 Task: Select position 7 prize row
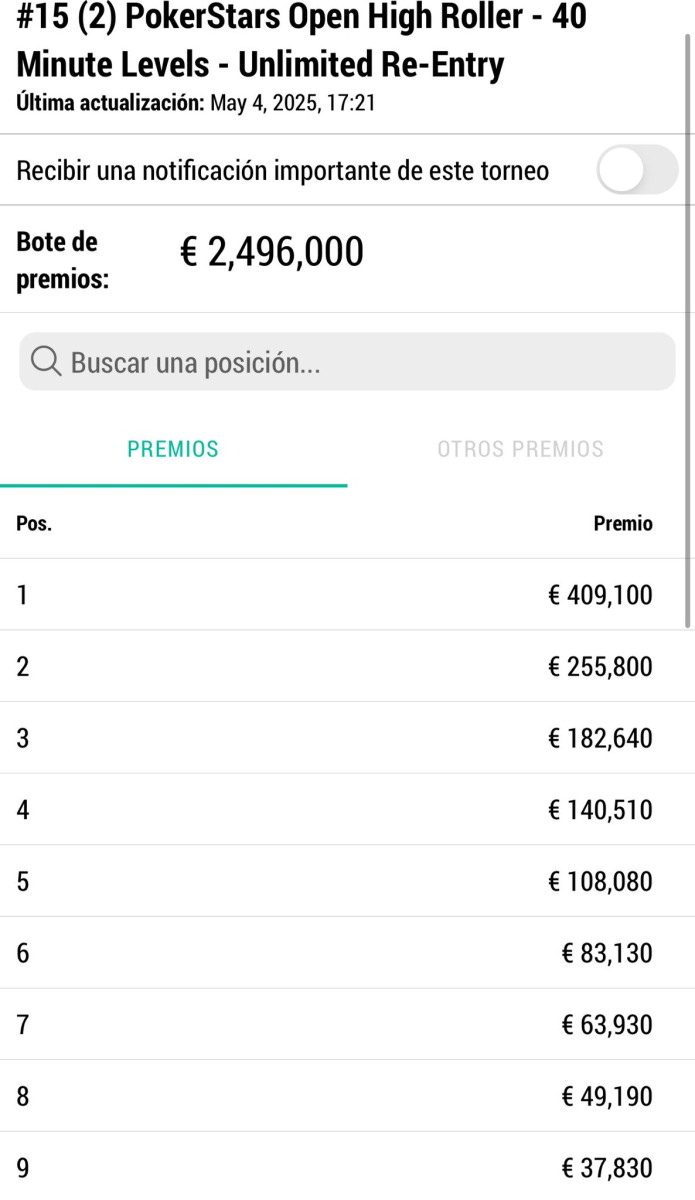(x=347, y=1024)
